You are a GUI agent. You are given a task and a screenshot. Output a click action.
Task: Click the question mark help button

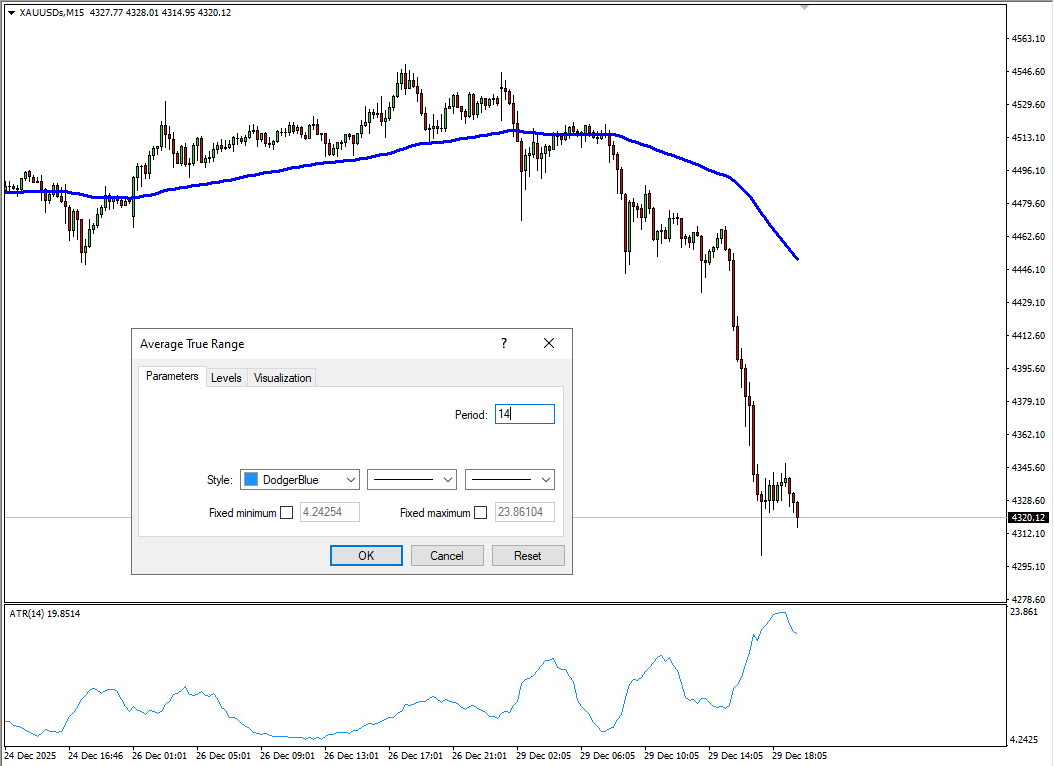pyautogui.click(x=504, y=343)
